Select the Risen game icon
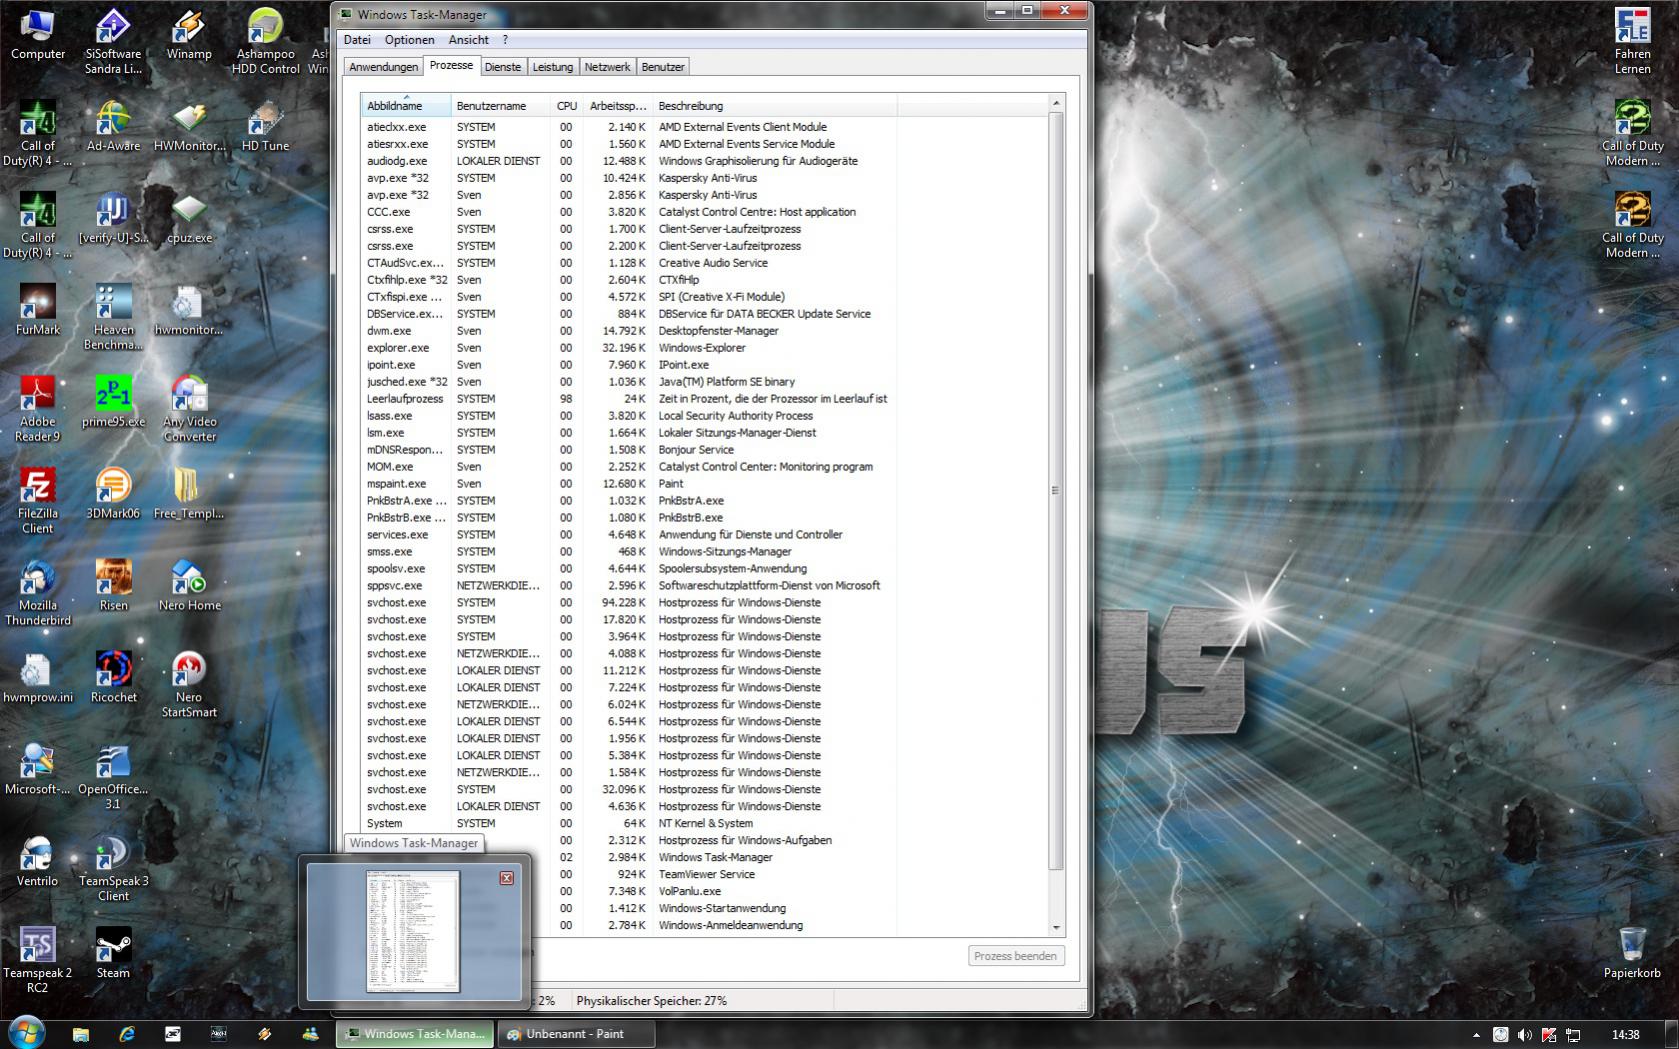Screen dimensions: 1679x1049 [113, 587]
